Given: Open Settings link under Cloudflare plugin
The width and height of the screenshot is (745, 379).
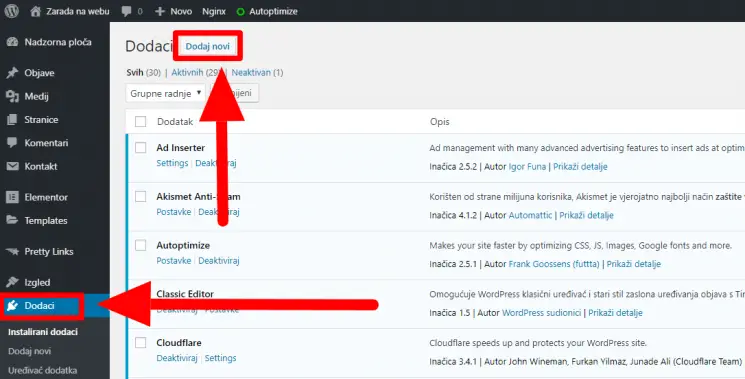Looking at the screenshot, I should (x=220, y=358).
